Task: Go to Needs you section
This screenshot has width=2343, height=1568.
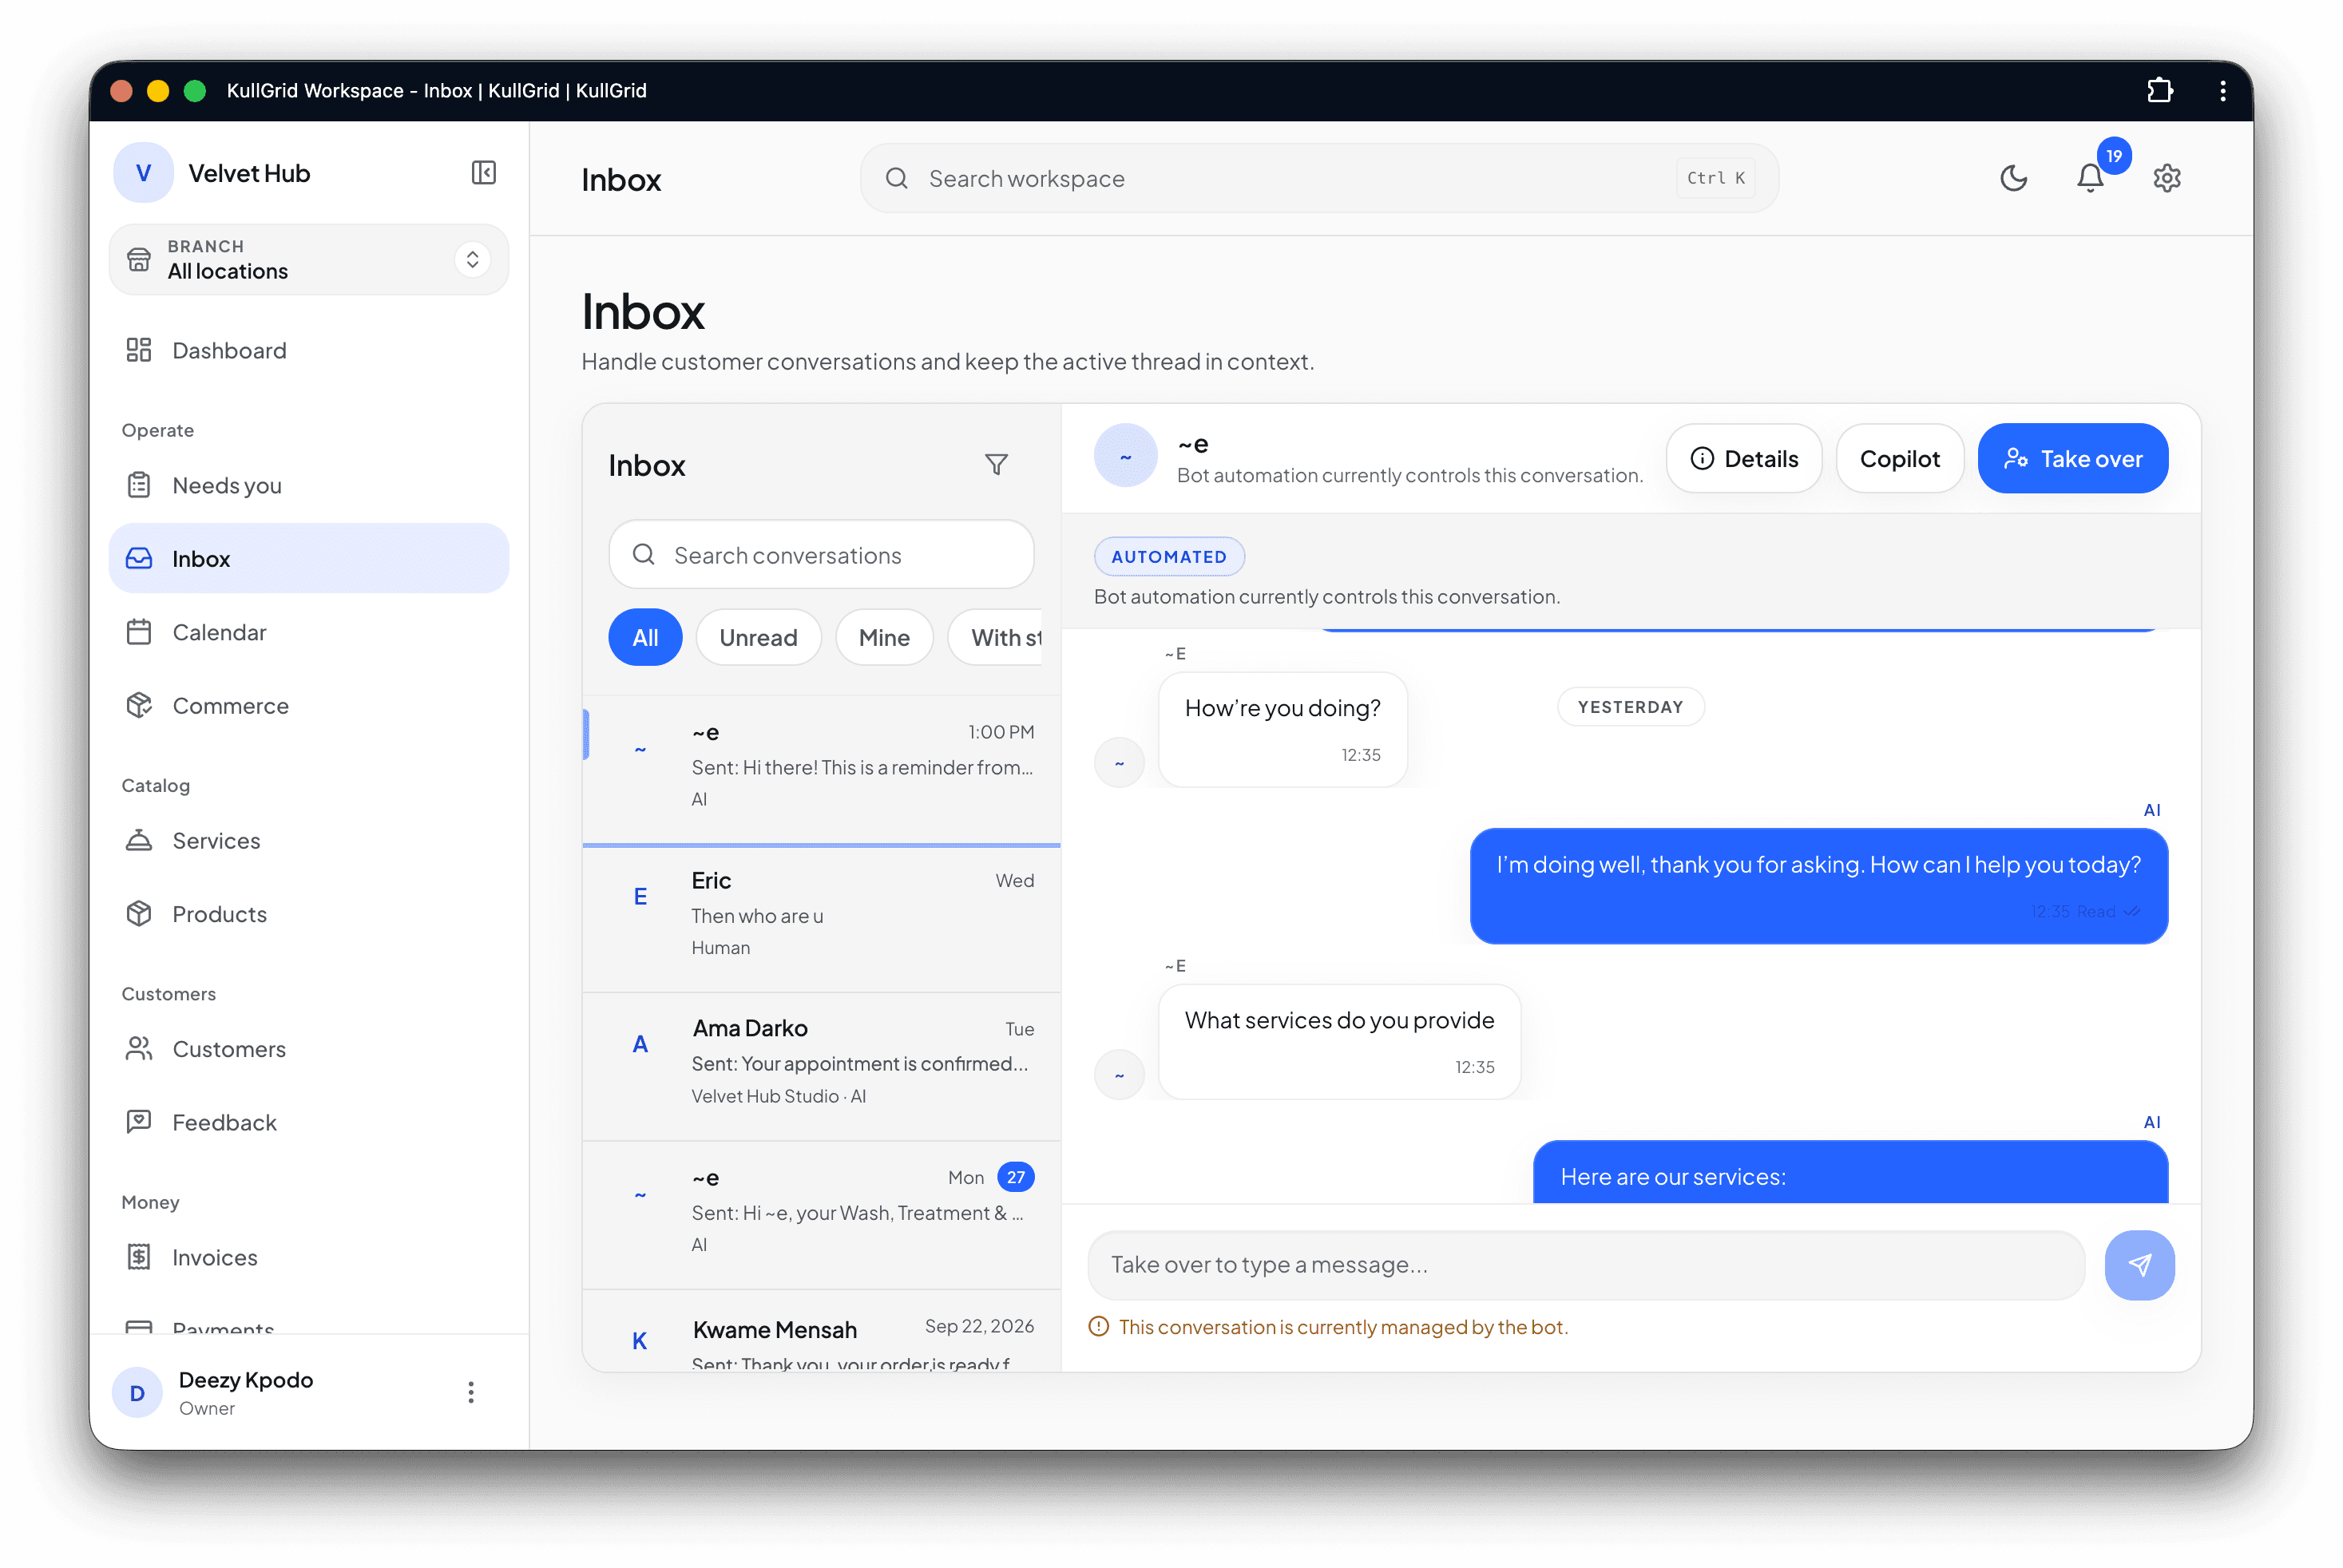Action: pos(308,485)
